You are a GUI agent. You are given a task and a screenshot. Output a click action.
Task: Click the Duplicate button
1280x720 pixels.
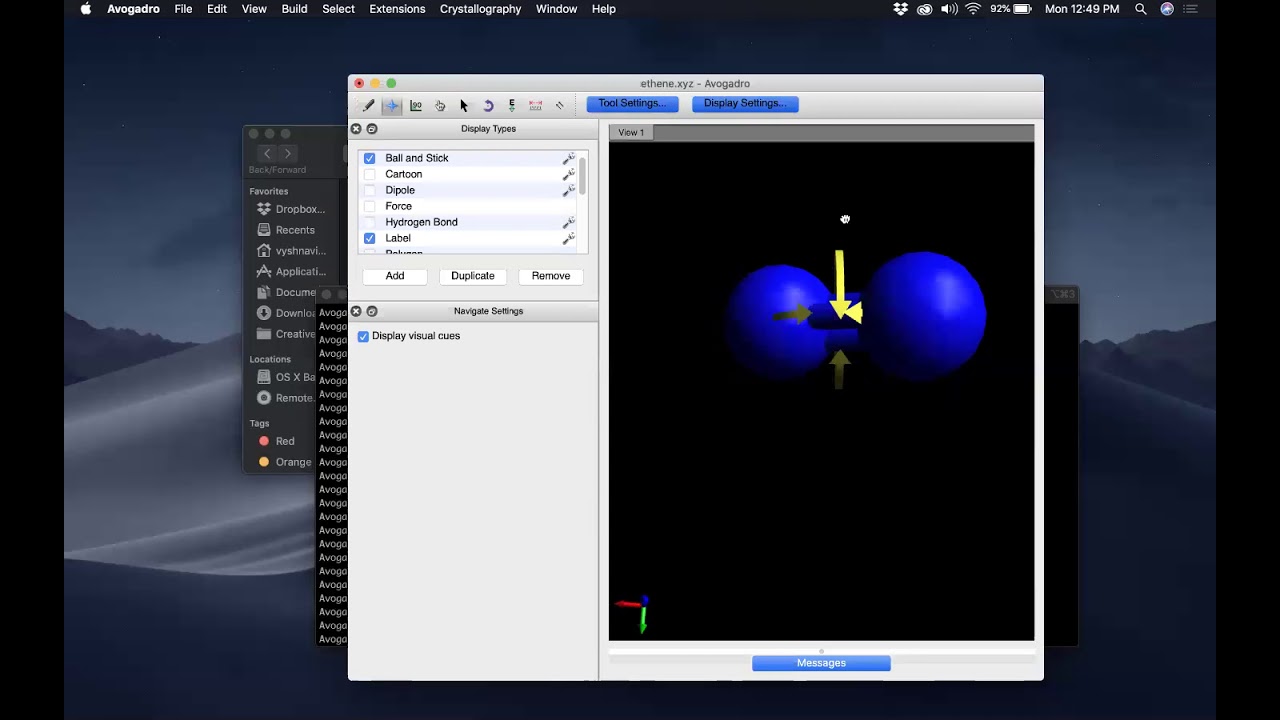pyautogui.click(x=473, y=276)
